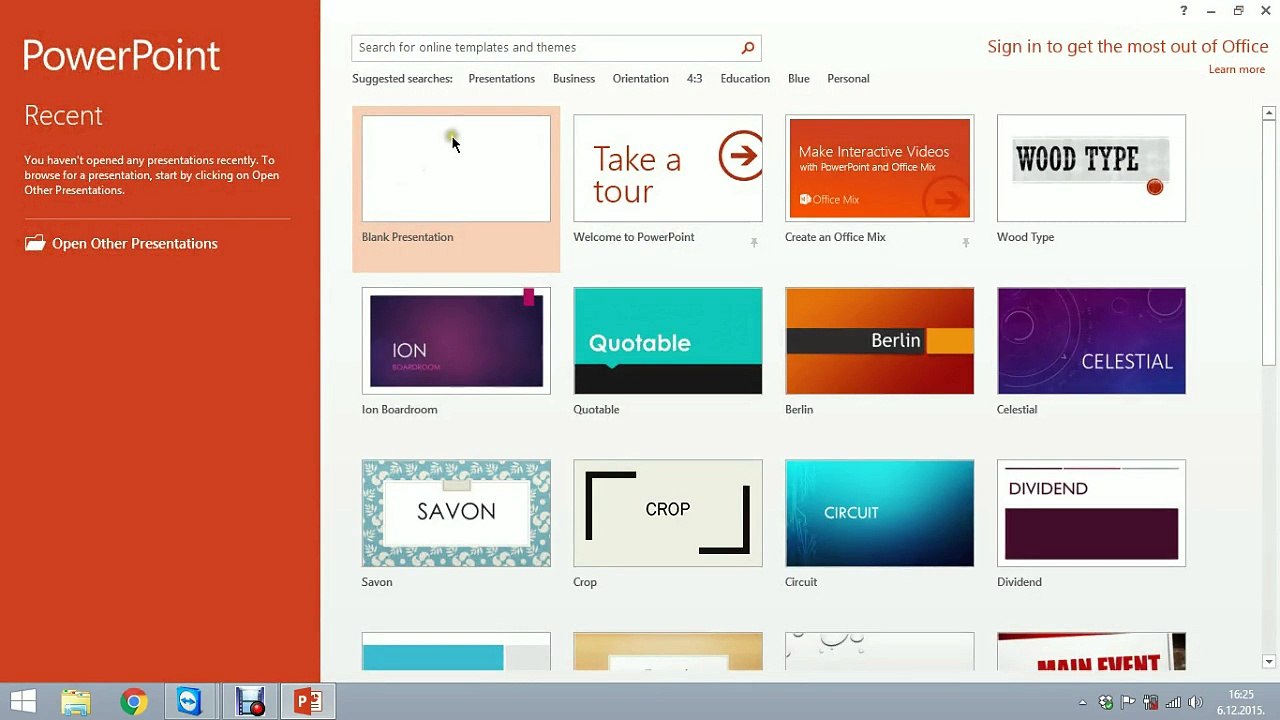Open Take a tour template
Screen dimensions: 1280x720
click(x=668, y=168)
